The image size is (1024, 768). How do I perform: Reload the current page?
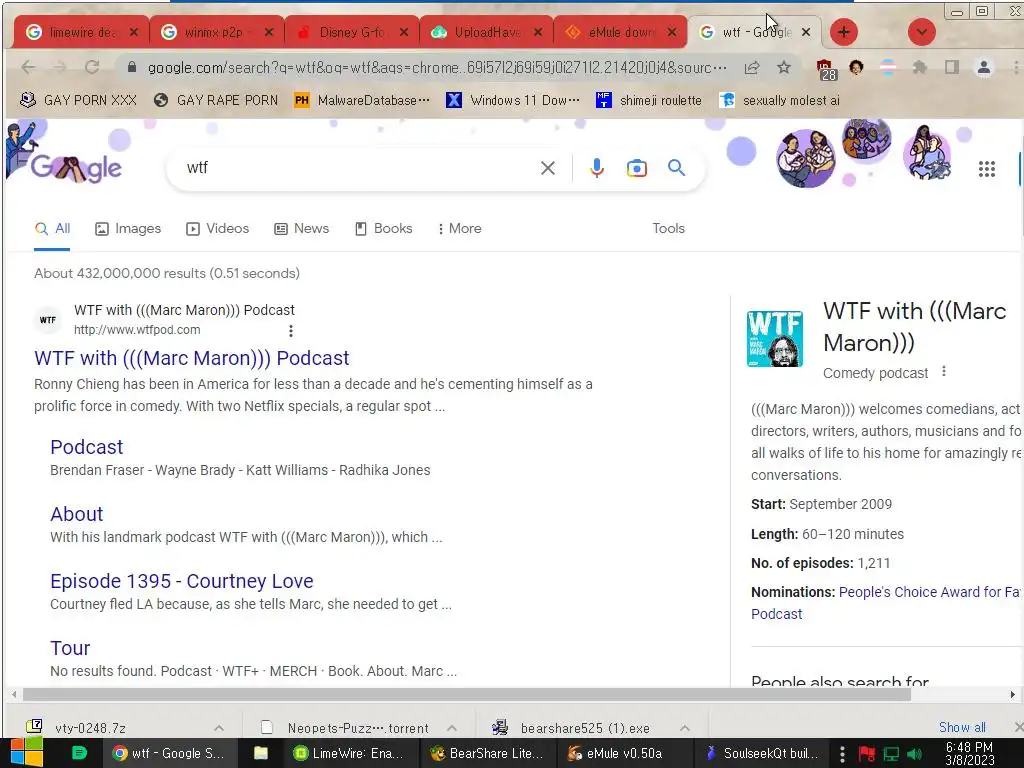coord(92,67)
